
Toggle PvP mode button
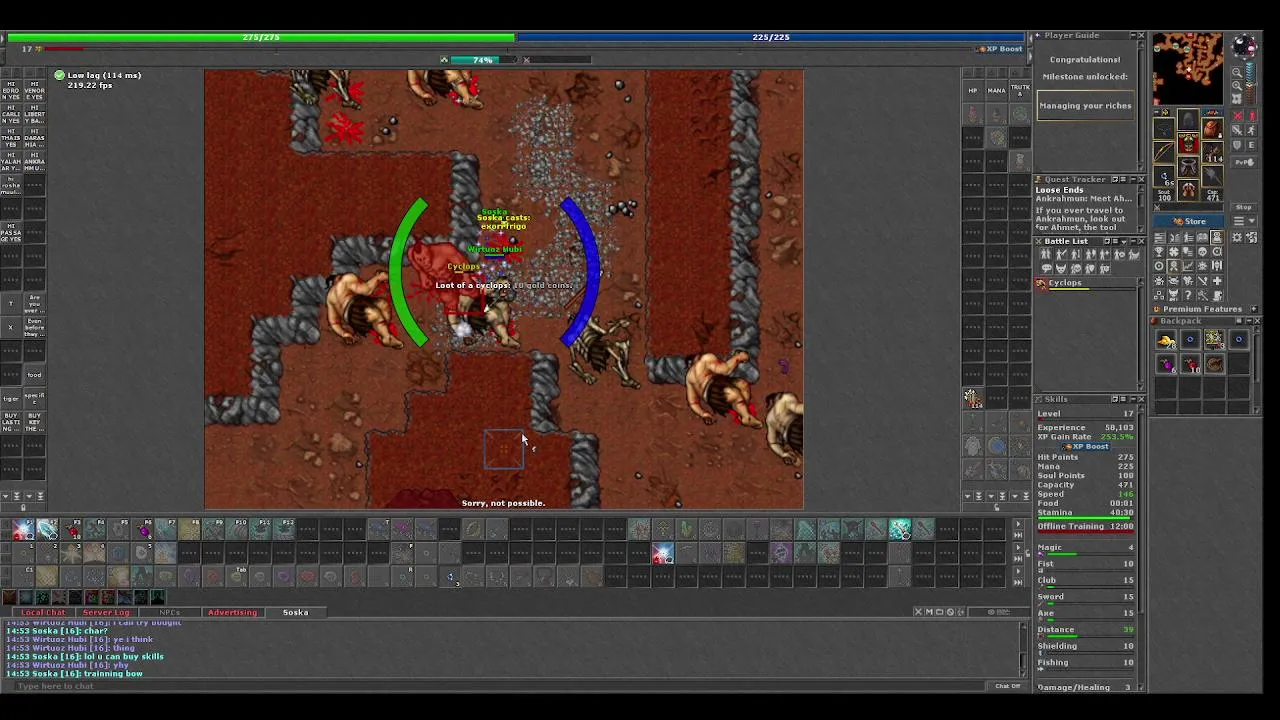pyautogui.click(x=1244, y=162)
